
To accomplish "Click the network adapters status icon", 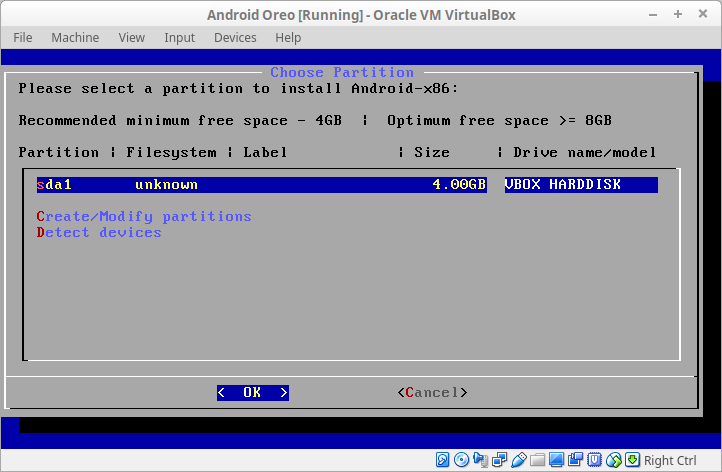I will tap(499, 460).
